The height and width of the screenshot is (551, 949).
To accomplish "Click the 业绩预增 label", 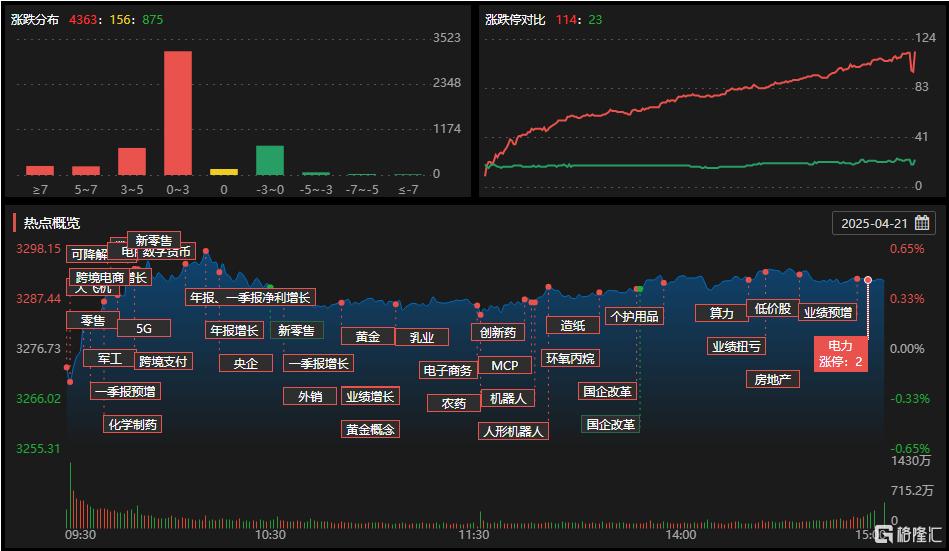I will click(828, 312).
